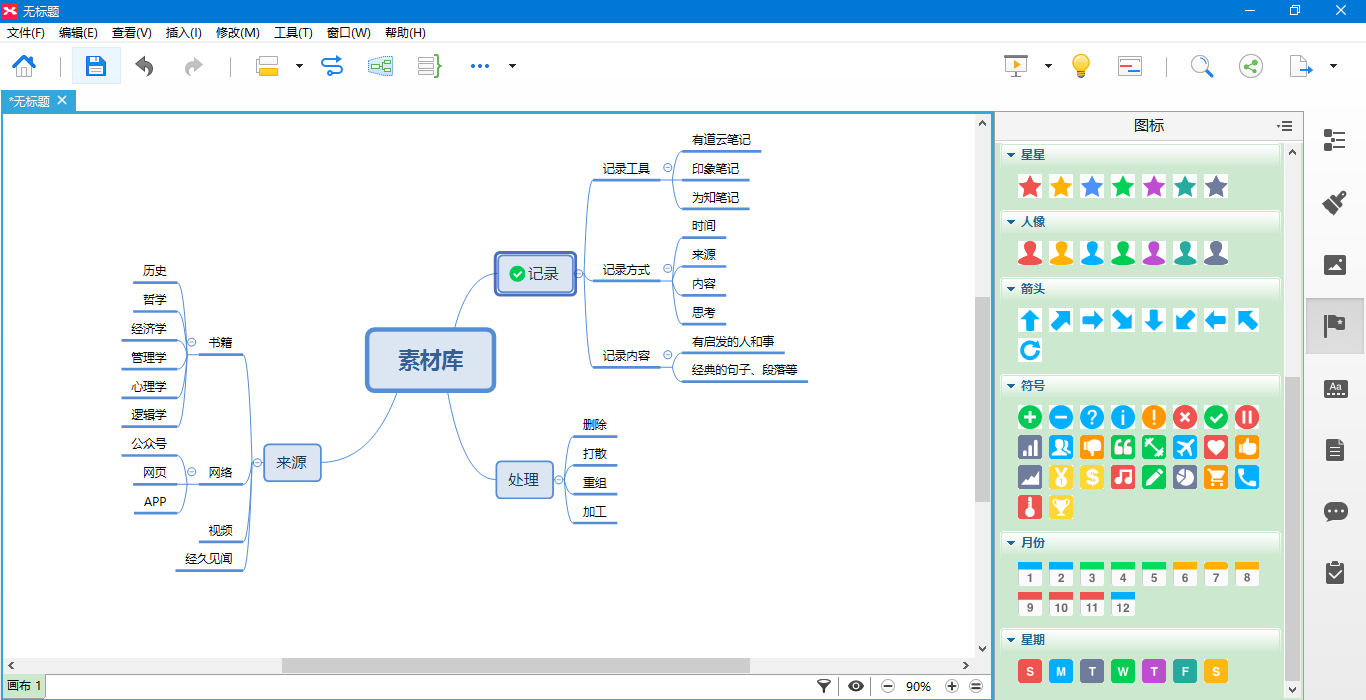Image resolution: width=1366 pixels, height=700 pixels.
Task: Select the 处理 topic
Action: pos(524,480)
